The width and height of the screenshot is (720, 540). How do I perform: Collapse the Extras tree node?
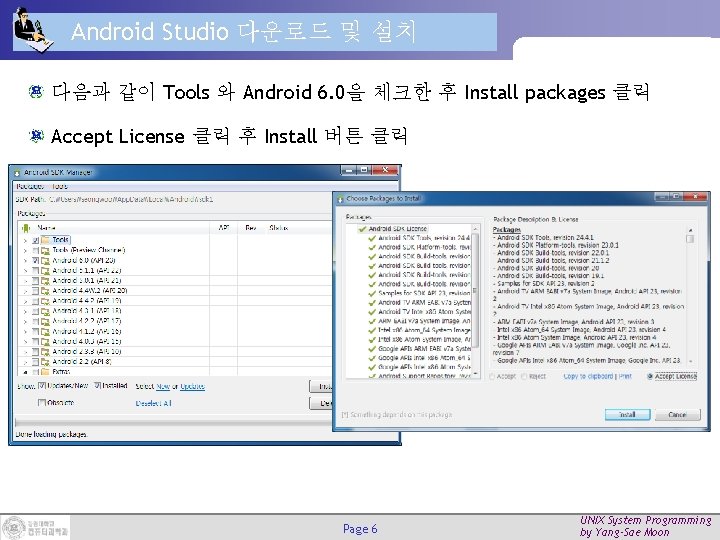(x=25, y=371)
